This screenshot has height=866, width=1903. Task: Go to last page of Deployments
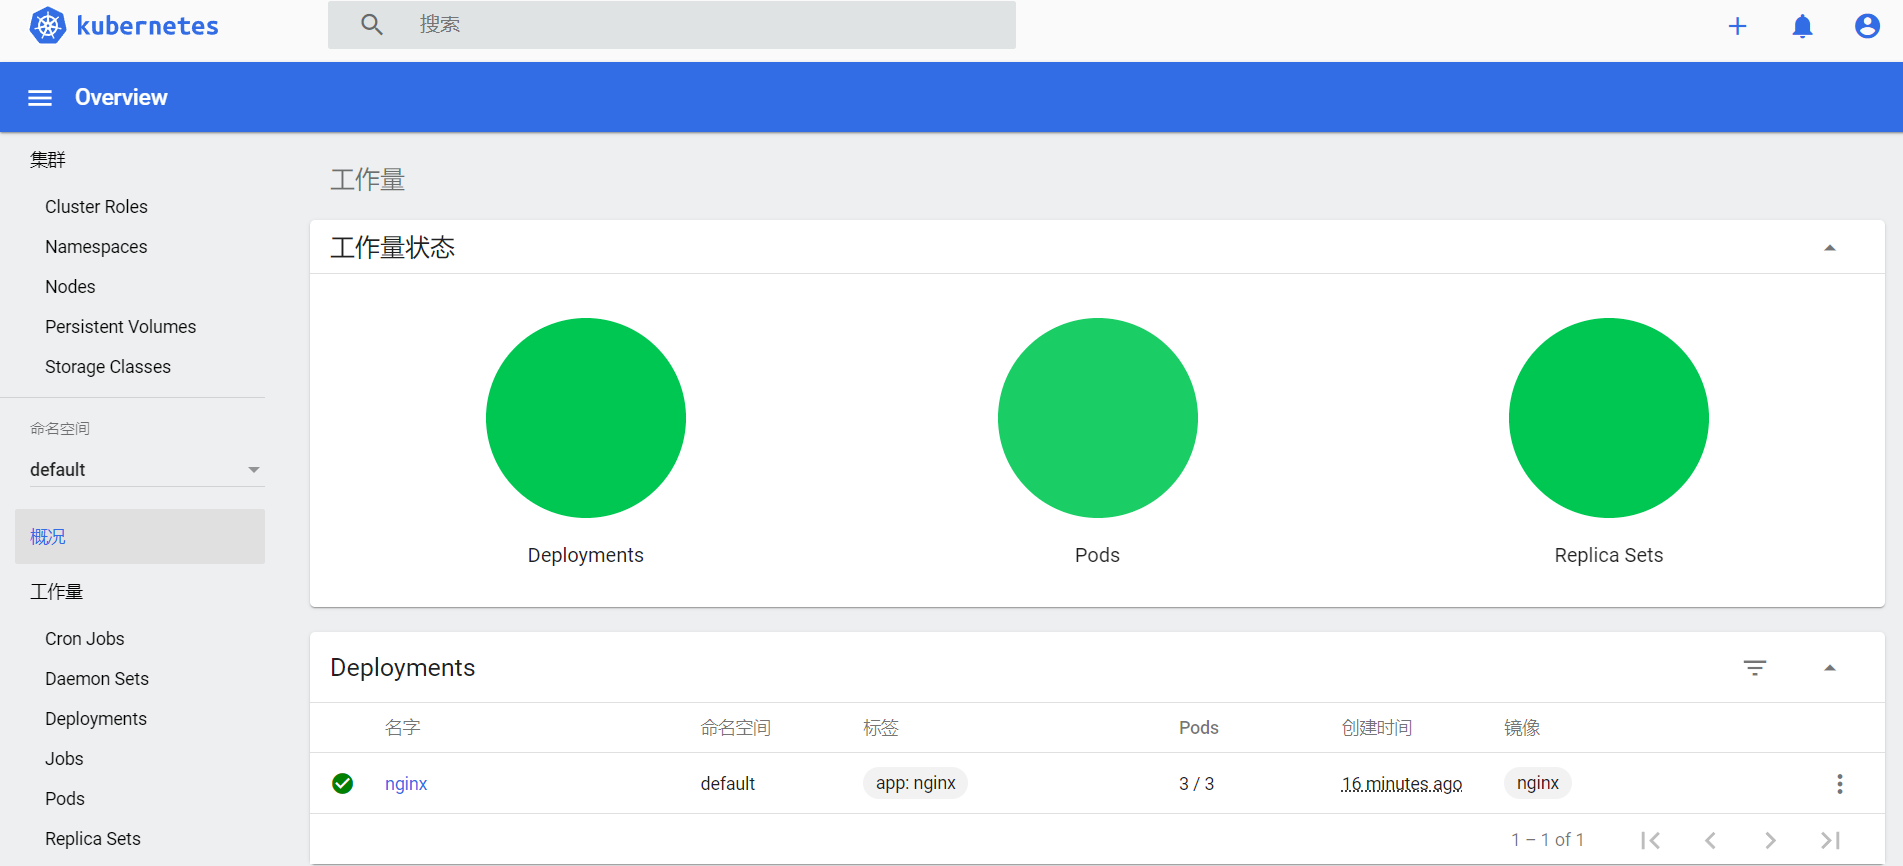[1831, 840]
